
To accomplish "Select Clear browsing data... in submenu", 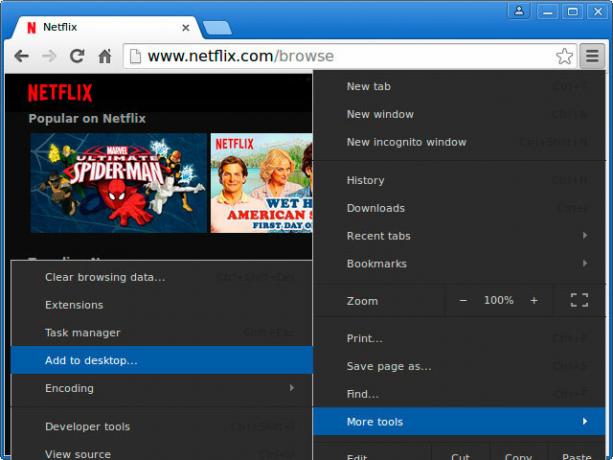I will click(162, 277).
